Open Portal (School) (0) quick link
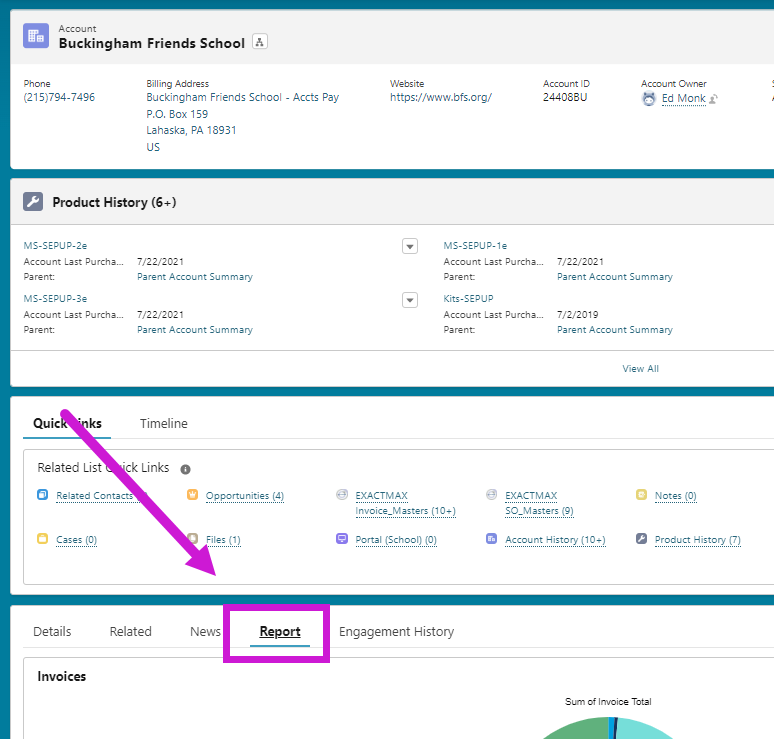Screen dimensions: 774x739 point(396,540)
